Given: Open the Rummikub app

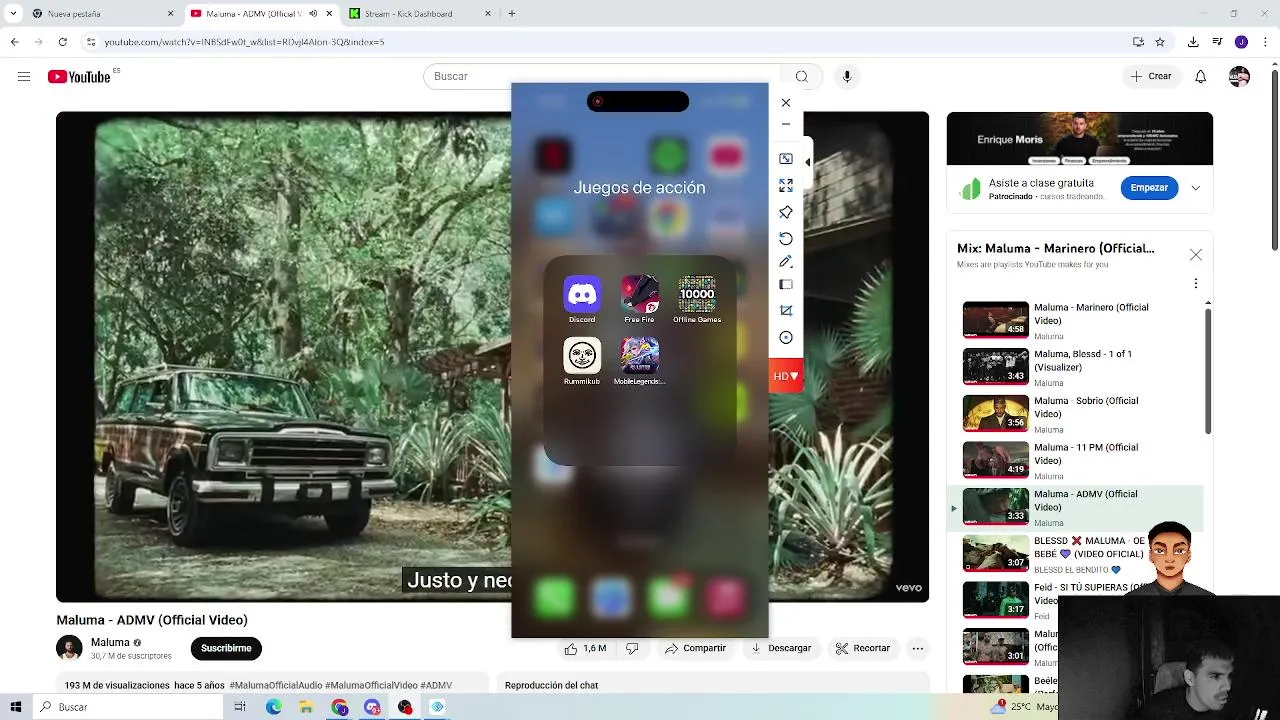Looking at the screenshot, I should pos(582,356).
